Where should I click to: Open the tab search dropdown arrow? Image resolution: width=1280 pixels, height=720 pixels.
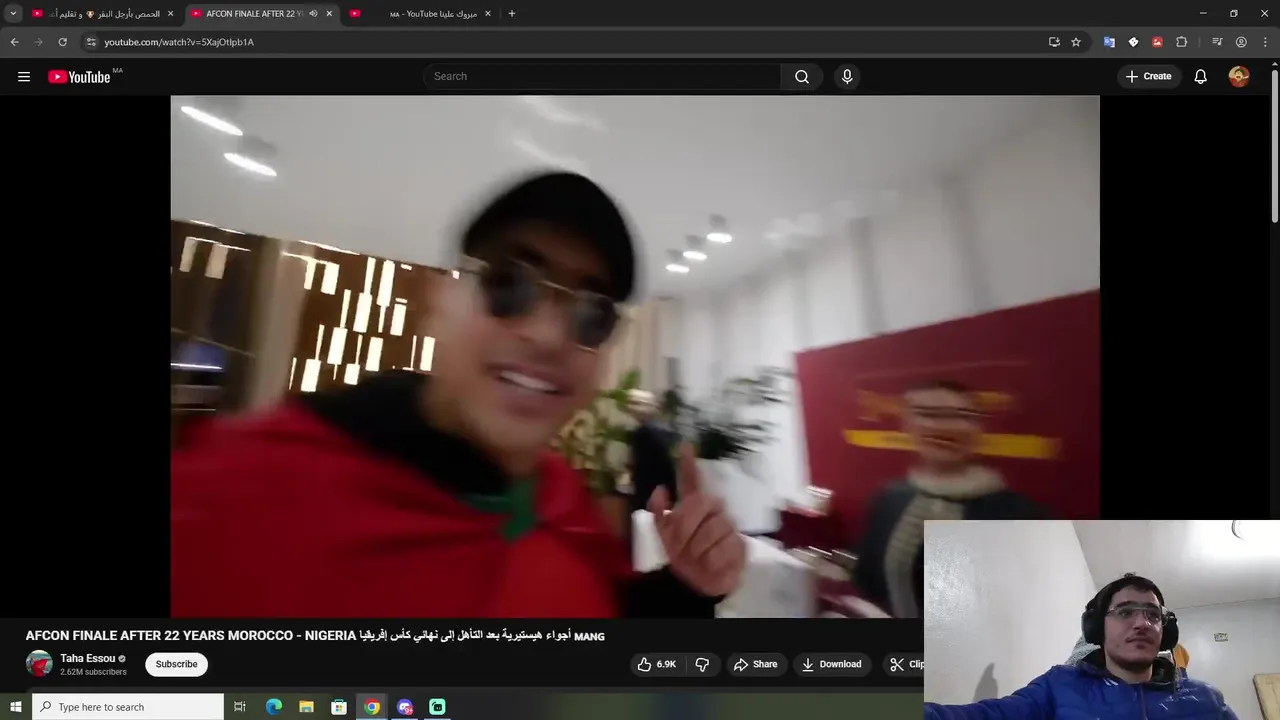tap(13, 14)
